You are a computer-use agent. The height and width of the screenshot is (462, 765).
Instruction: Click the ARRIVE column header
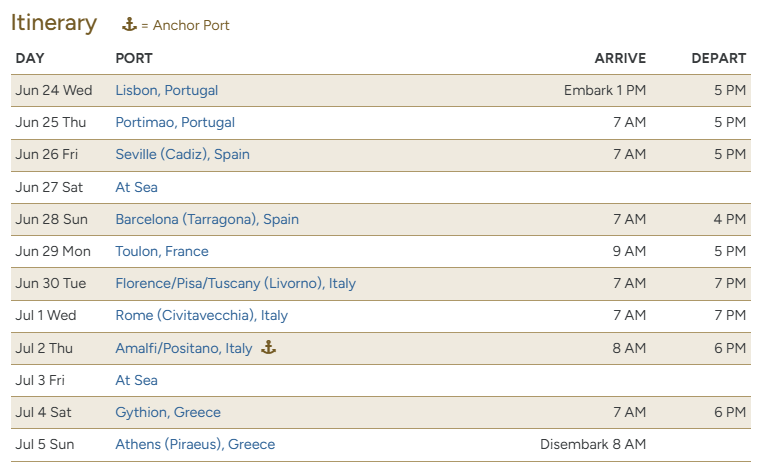click(620, 59)
